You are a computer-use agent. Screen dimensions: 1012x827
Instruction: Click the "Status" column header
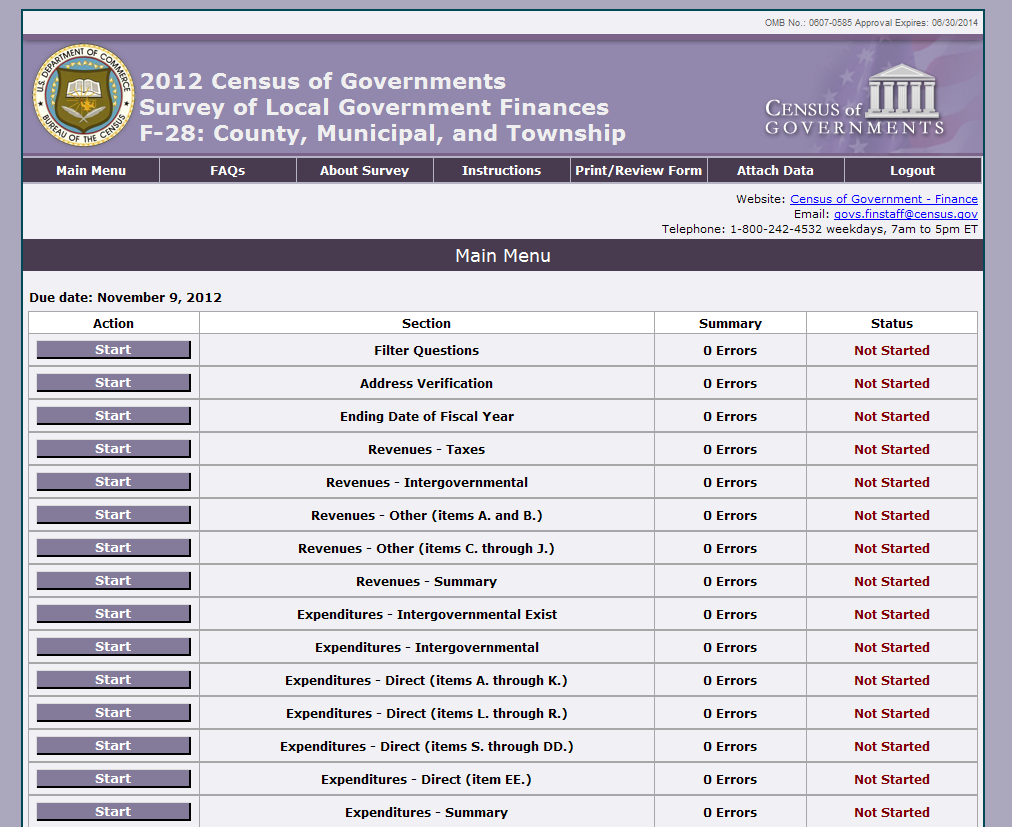(x=892, y=323)
